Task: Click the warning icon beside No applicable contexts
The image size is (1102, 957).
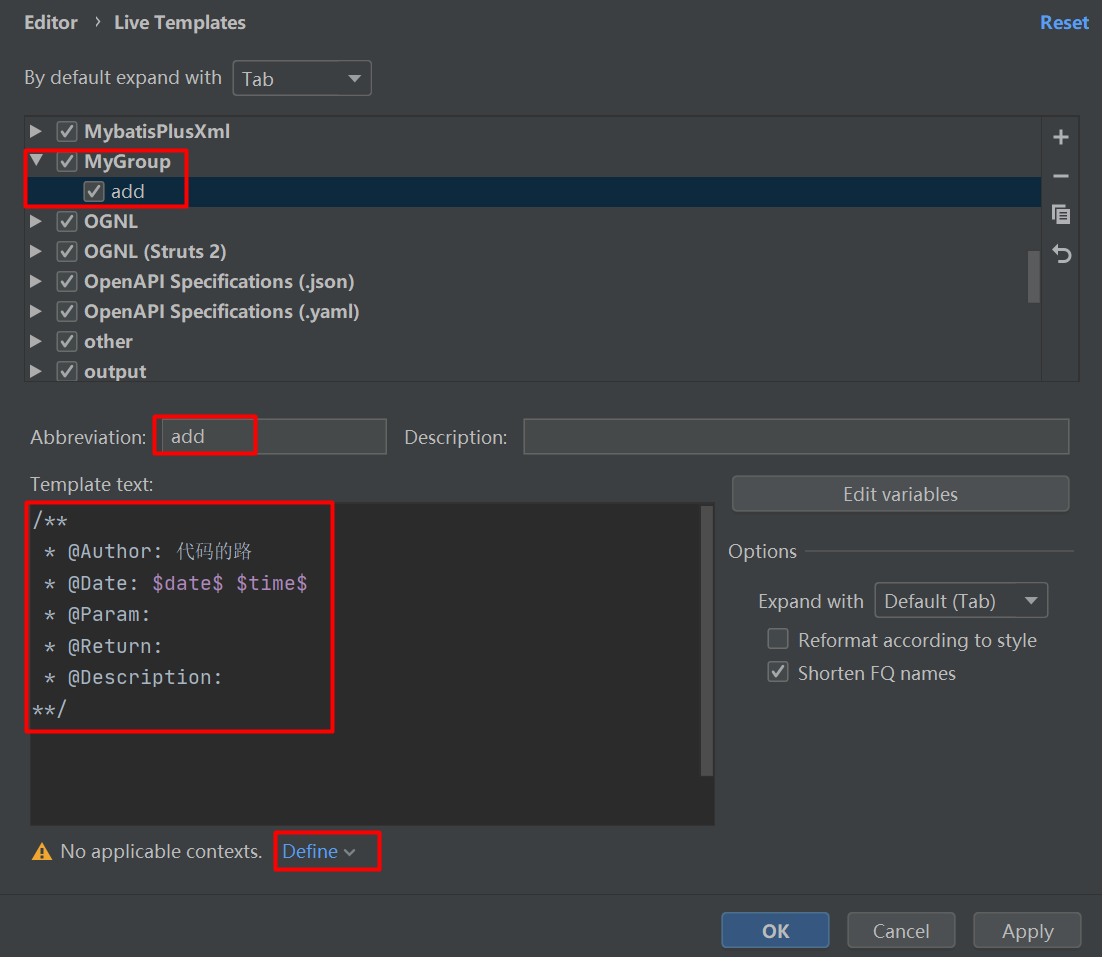Action: coord(42,852)
